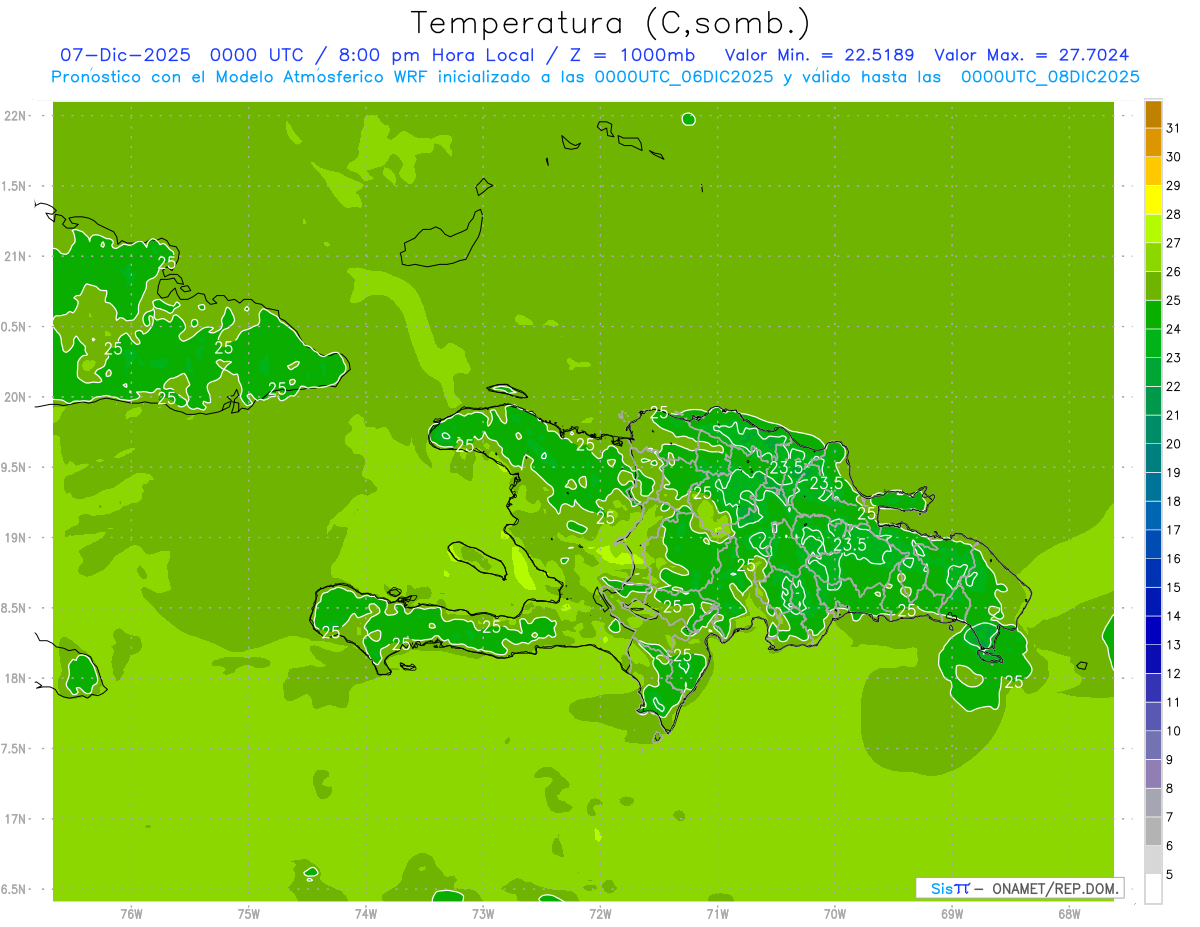
Task: Click the colorbar label '26'
Action: pos(1174,272)
